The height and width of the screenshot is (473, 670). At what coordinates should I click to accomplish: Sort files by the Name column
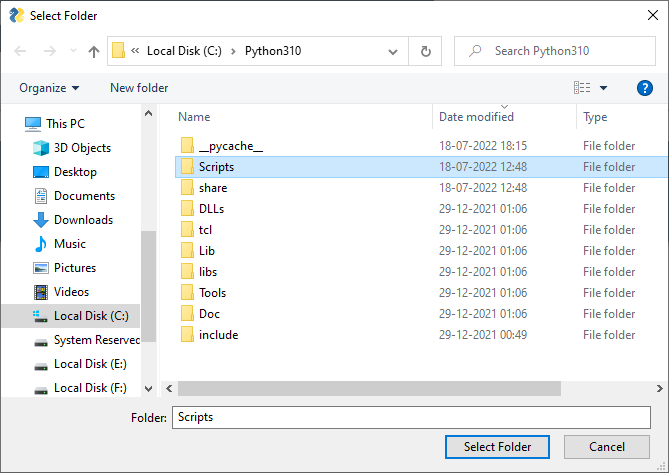click(x=300, y=117)
